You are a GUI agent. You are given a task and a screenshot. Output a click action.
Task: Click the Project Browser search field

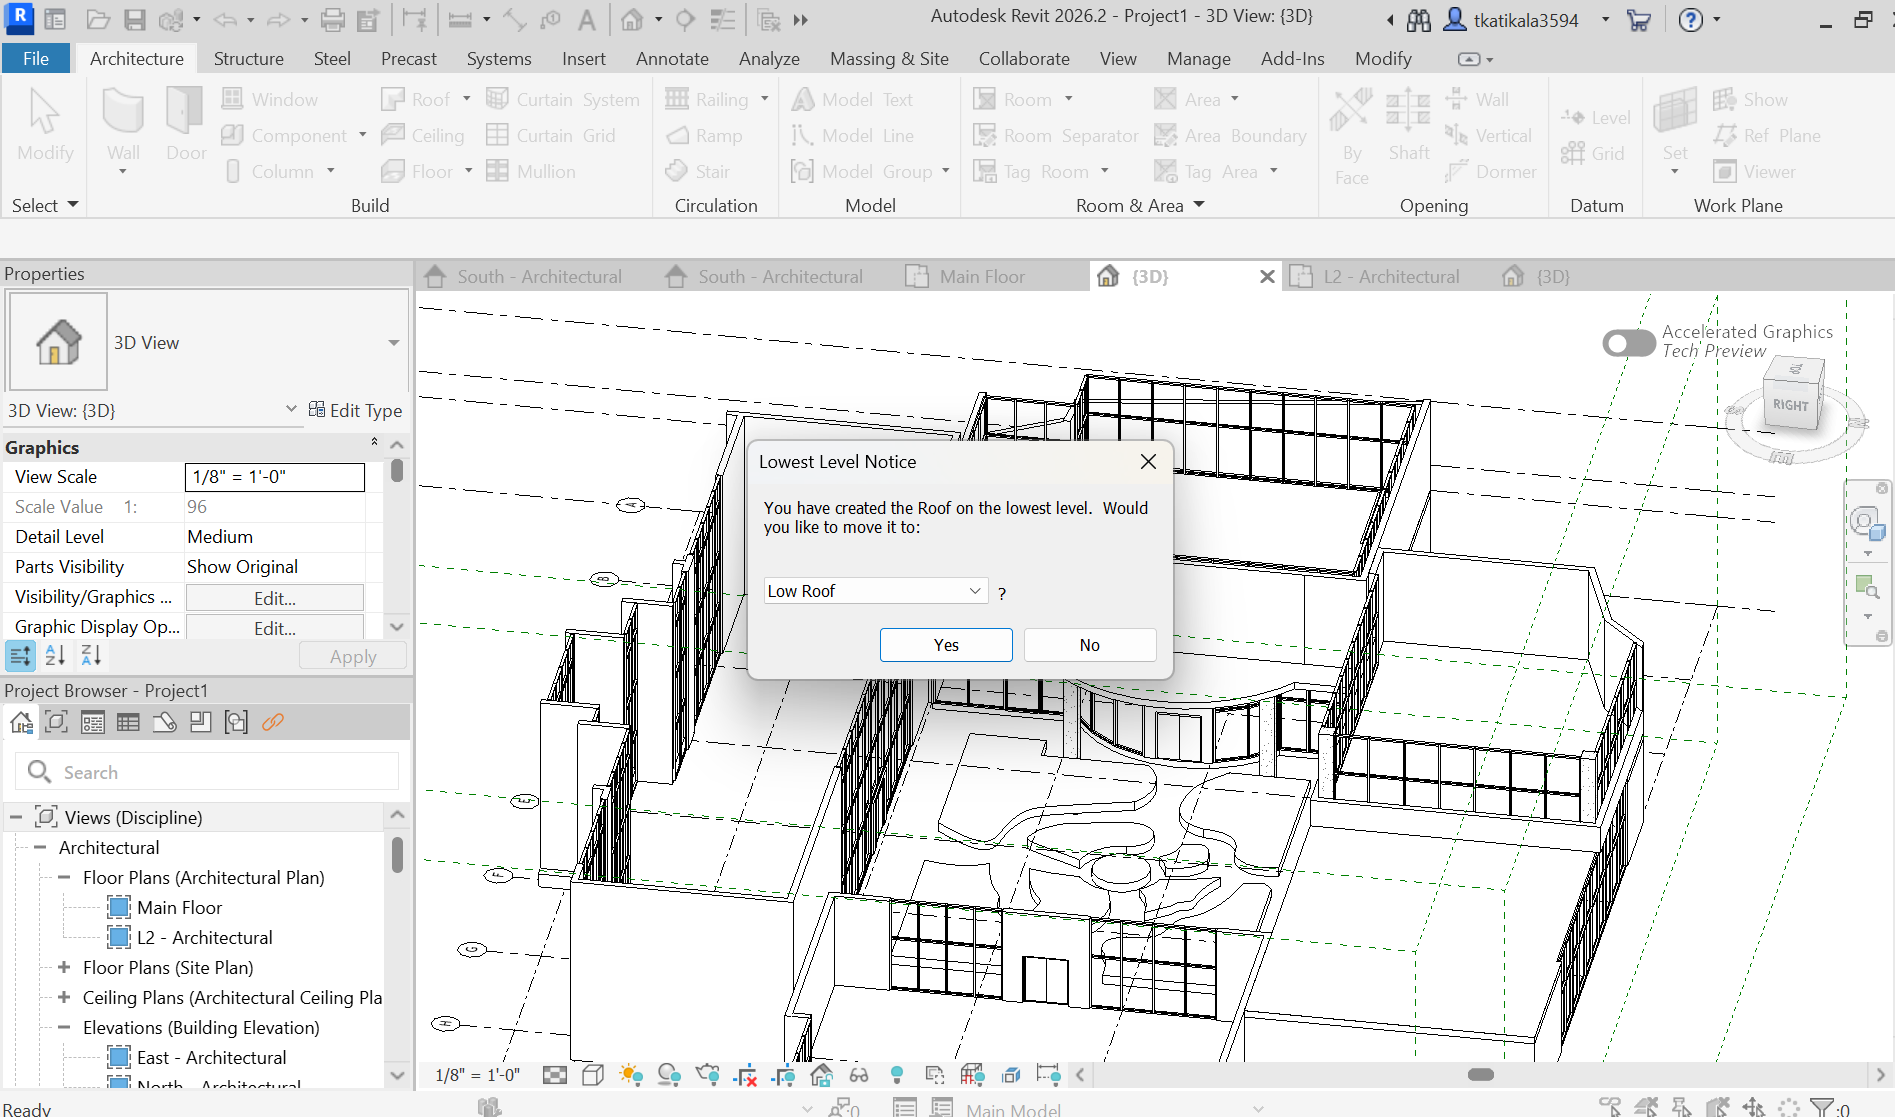[208, 772]
